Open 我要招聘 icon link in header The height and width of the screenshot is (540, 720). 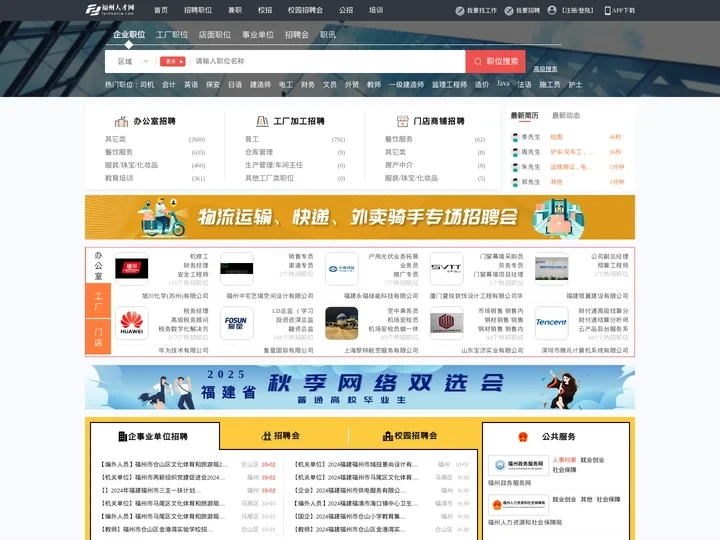pyautogui.click(x=509, y=11)
